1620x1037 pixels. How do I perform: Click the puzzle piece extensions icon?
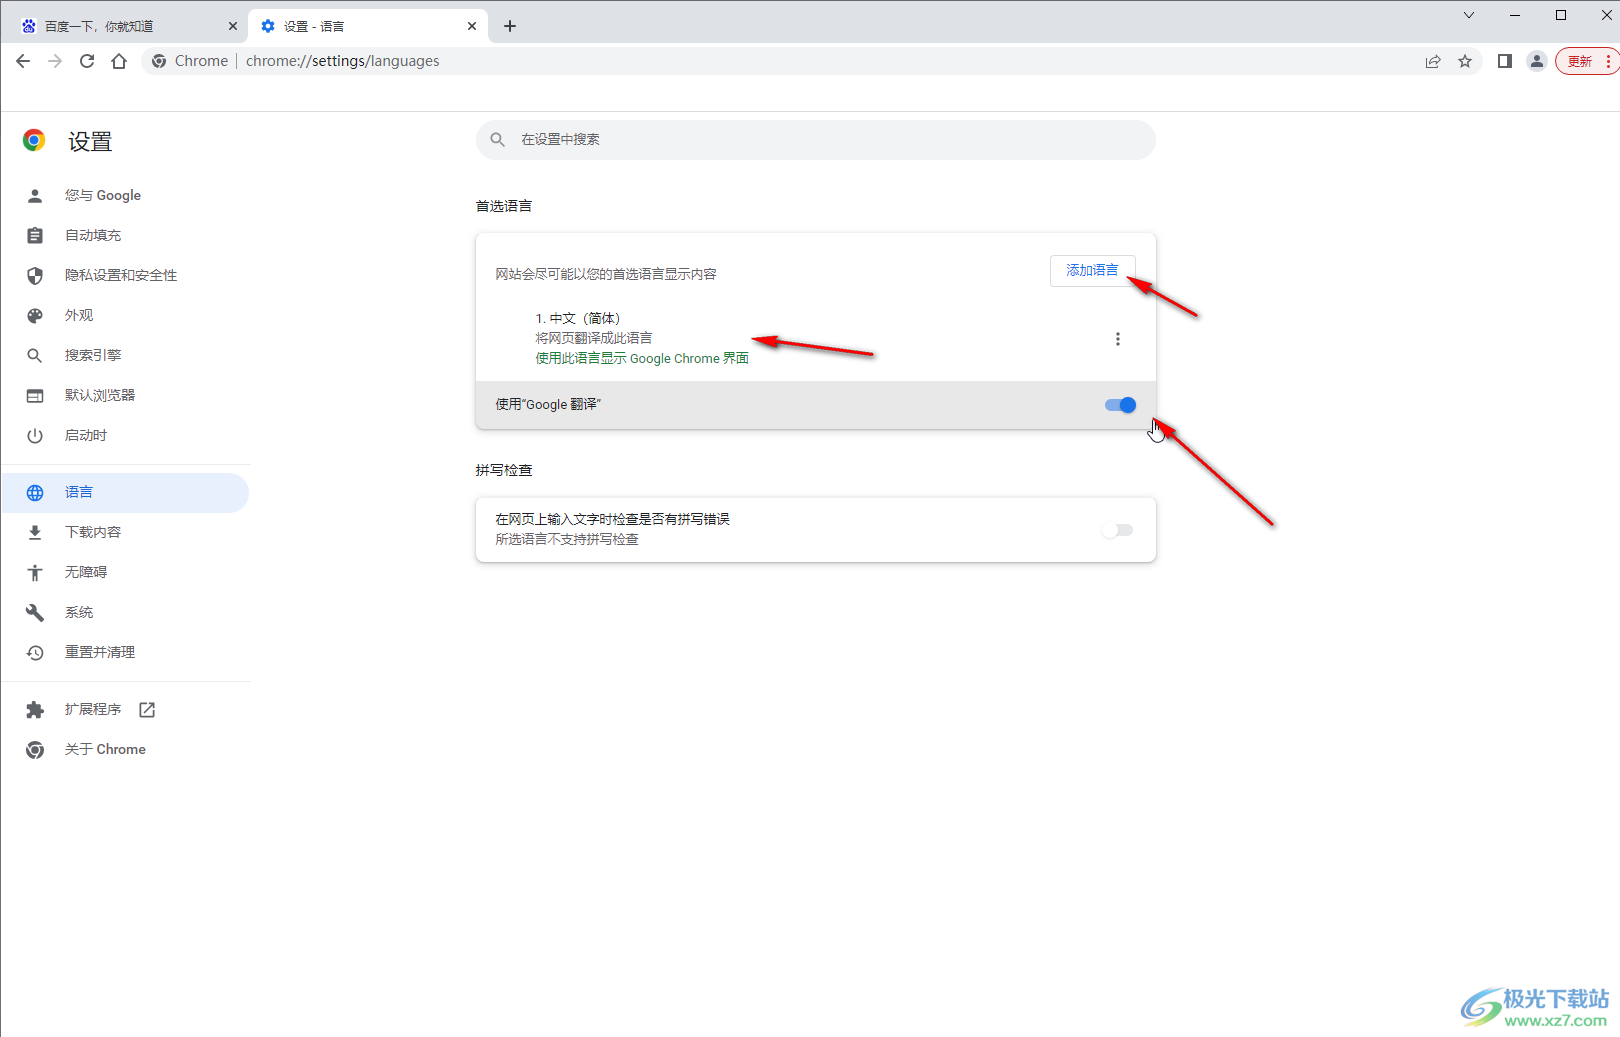click(x=35, y=709)
